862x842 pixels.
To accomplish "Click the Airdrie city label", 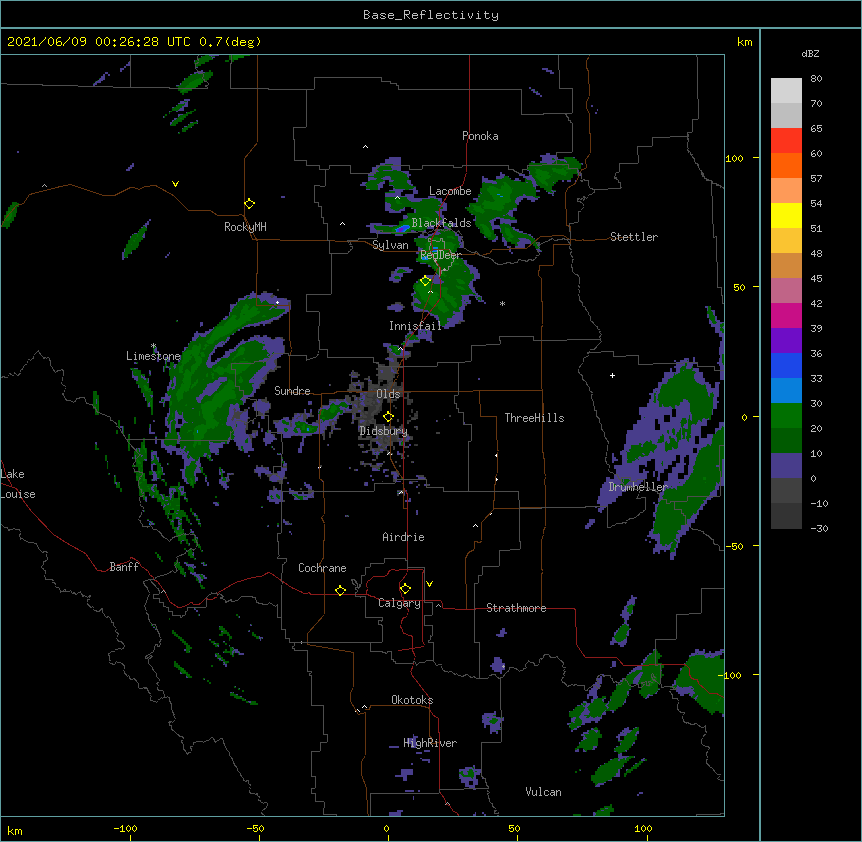I will point(404,537).
